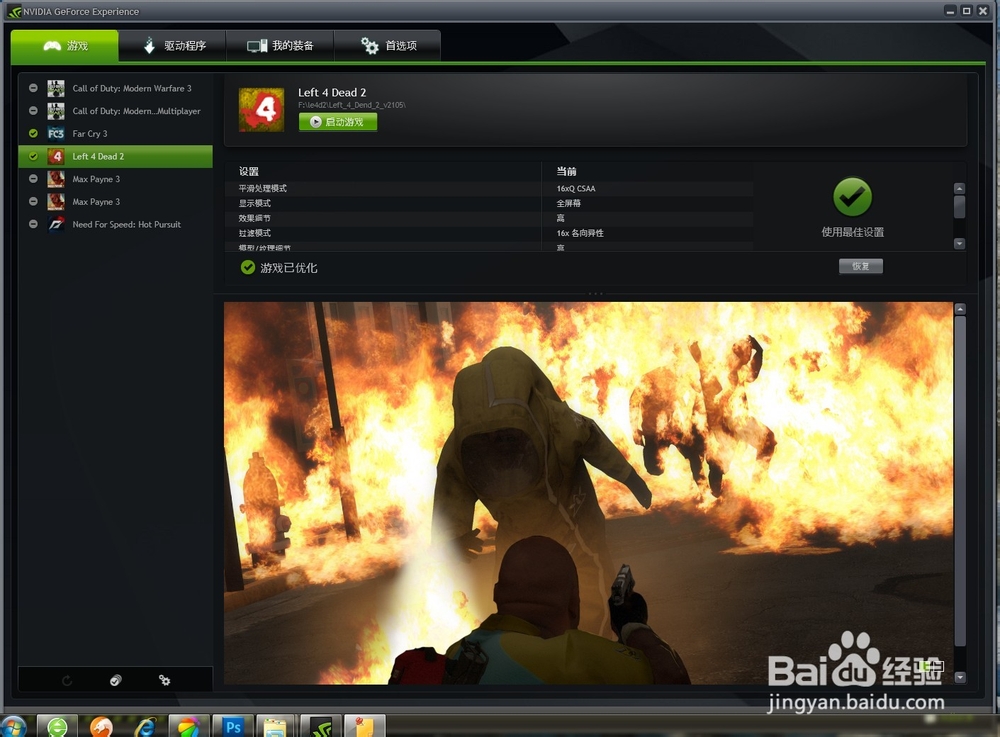Open game scan settings gears icon
This screenshot has width=1000, height=737.
(x=165, y=680)
